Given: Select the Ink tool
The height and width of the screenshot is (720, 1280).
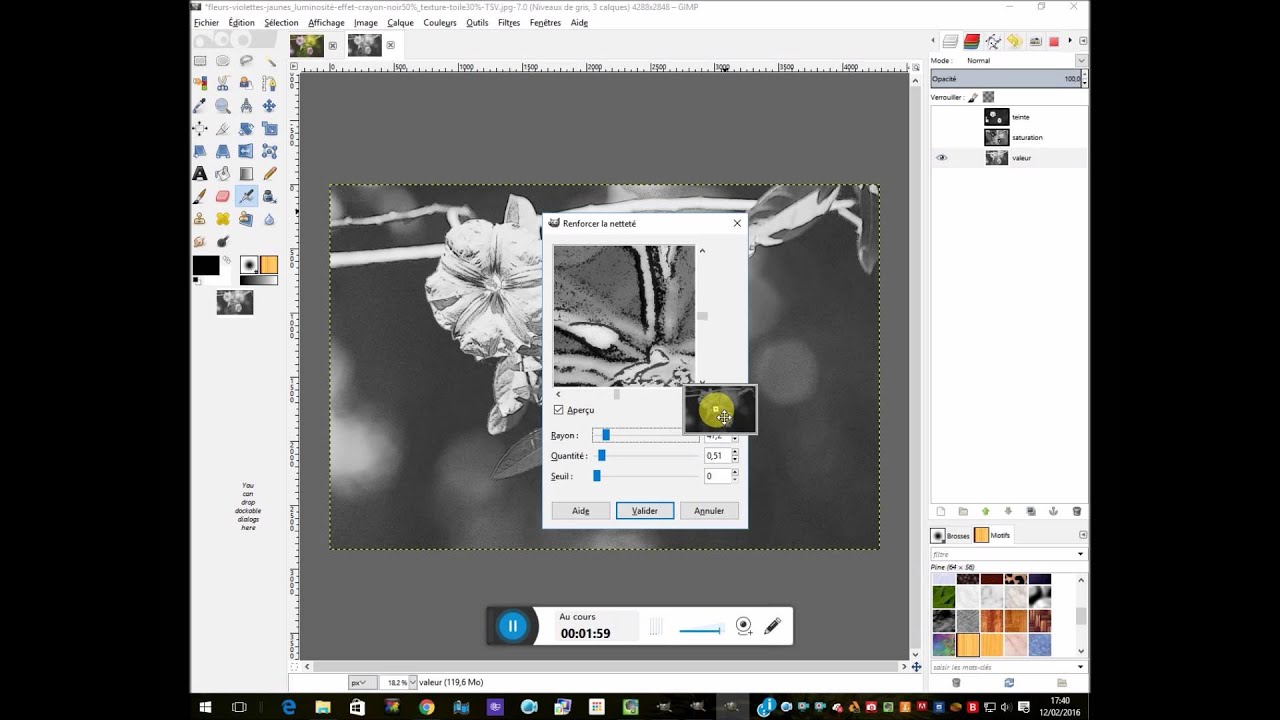Looking at the screenshot, I should click(269, 196).
